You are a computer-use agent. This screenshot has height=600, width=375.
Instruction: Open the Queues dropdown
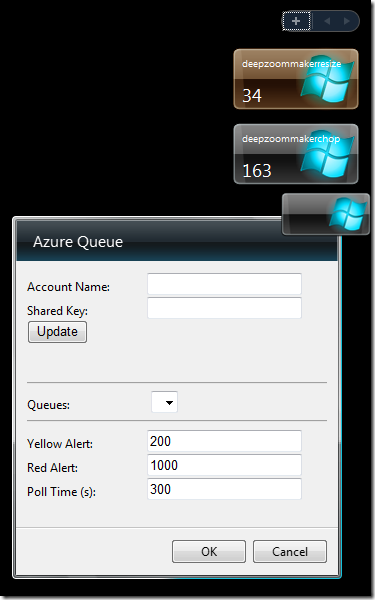pyautogui.click(x=165, y=402)
